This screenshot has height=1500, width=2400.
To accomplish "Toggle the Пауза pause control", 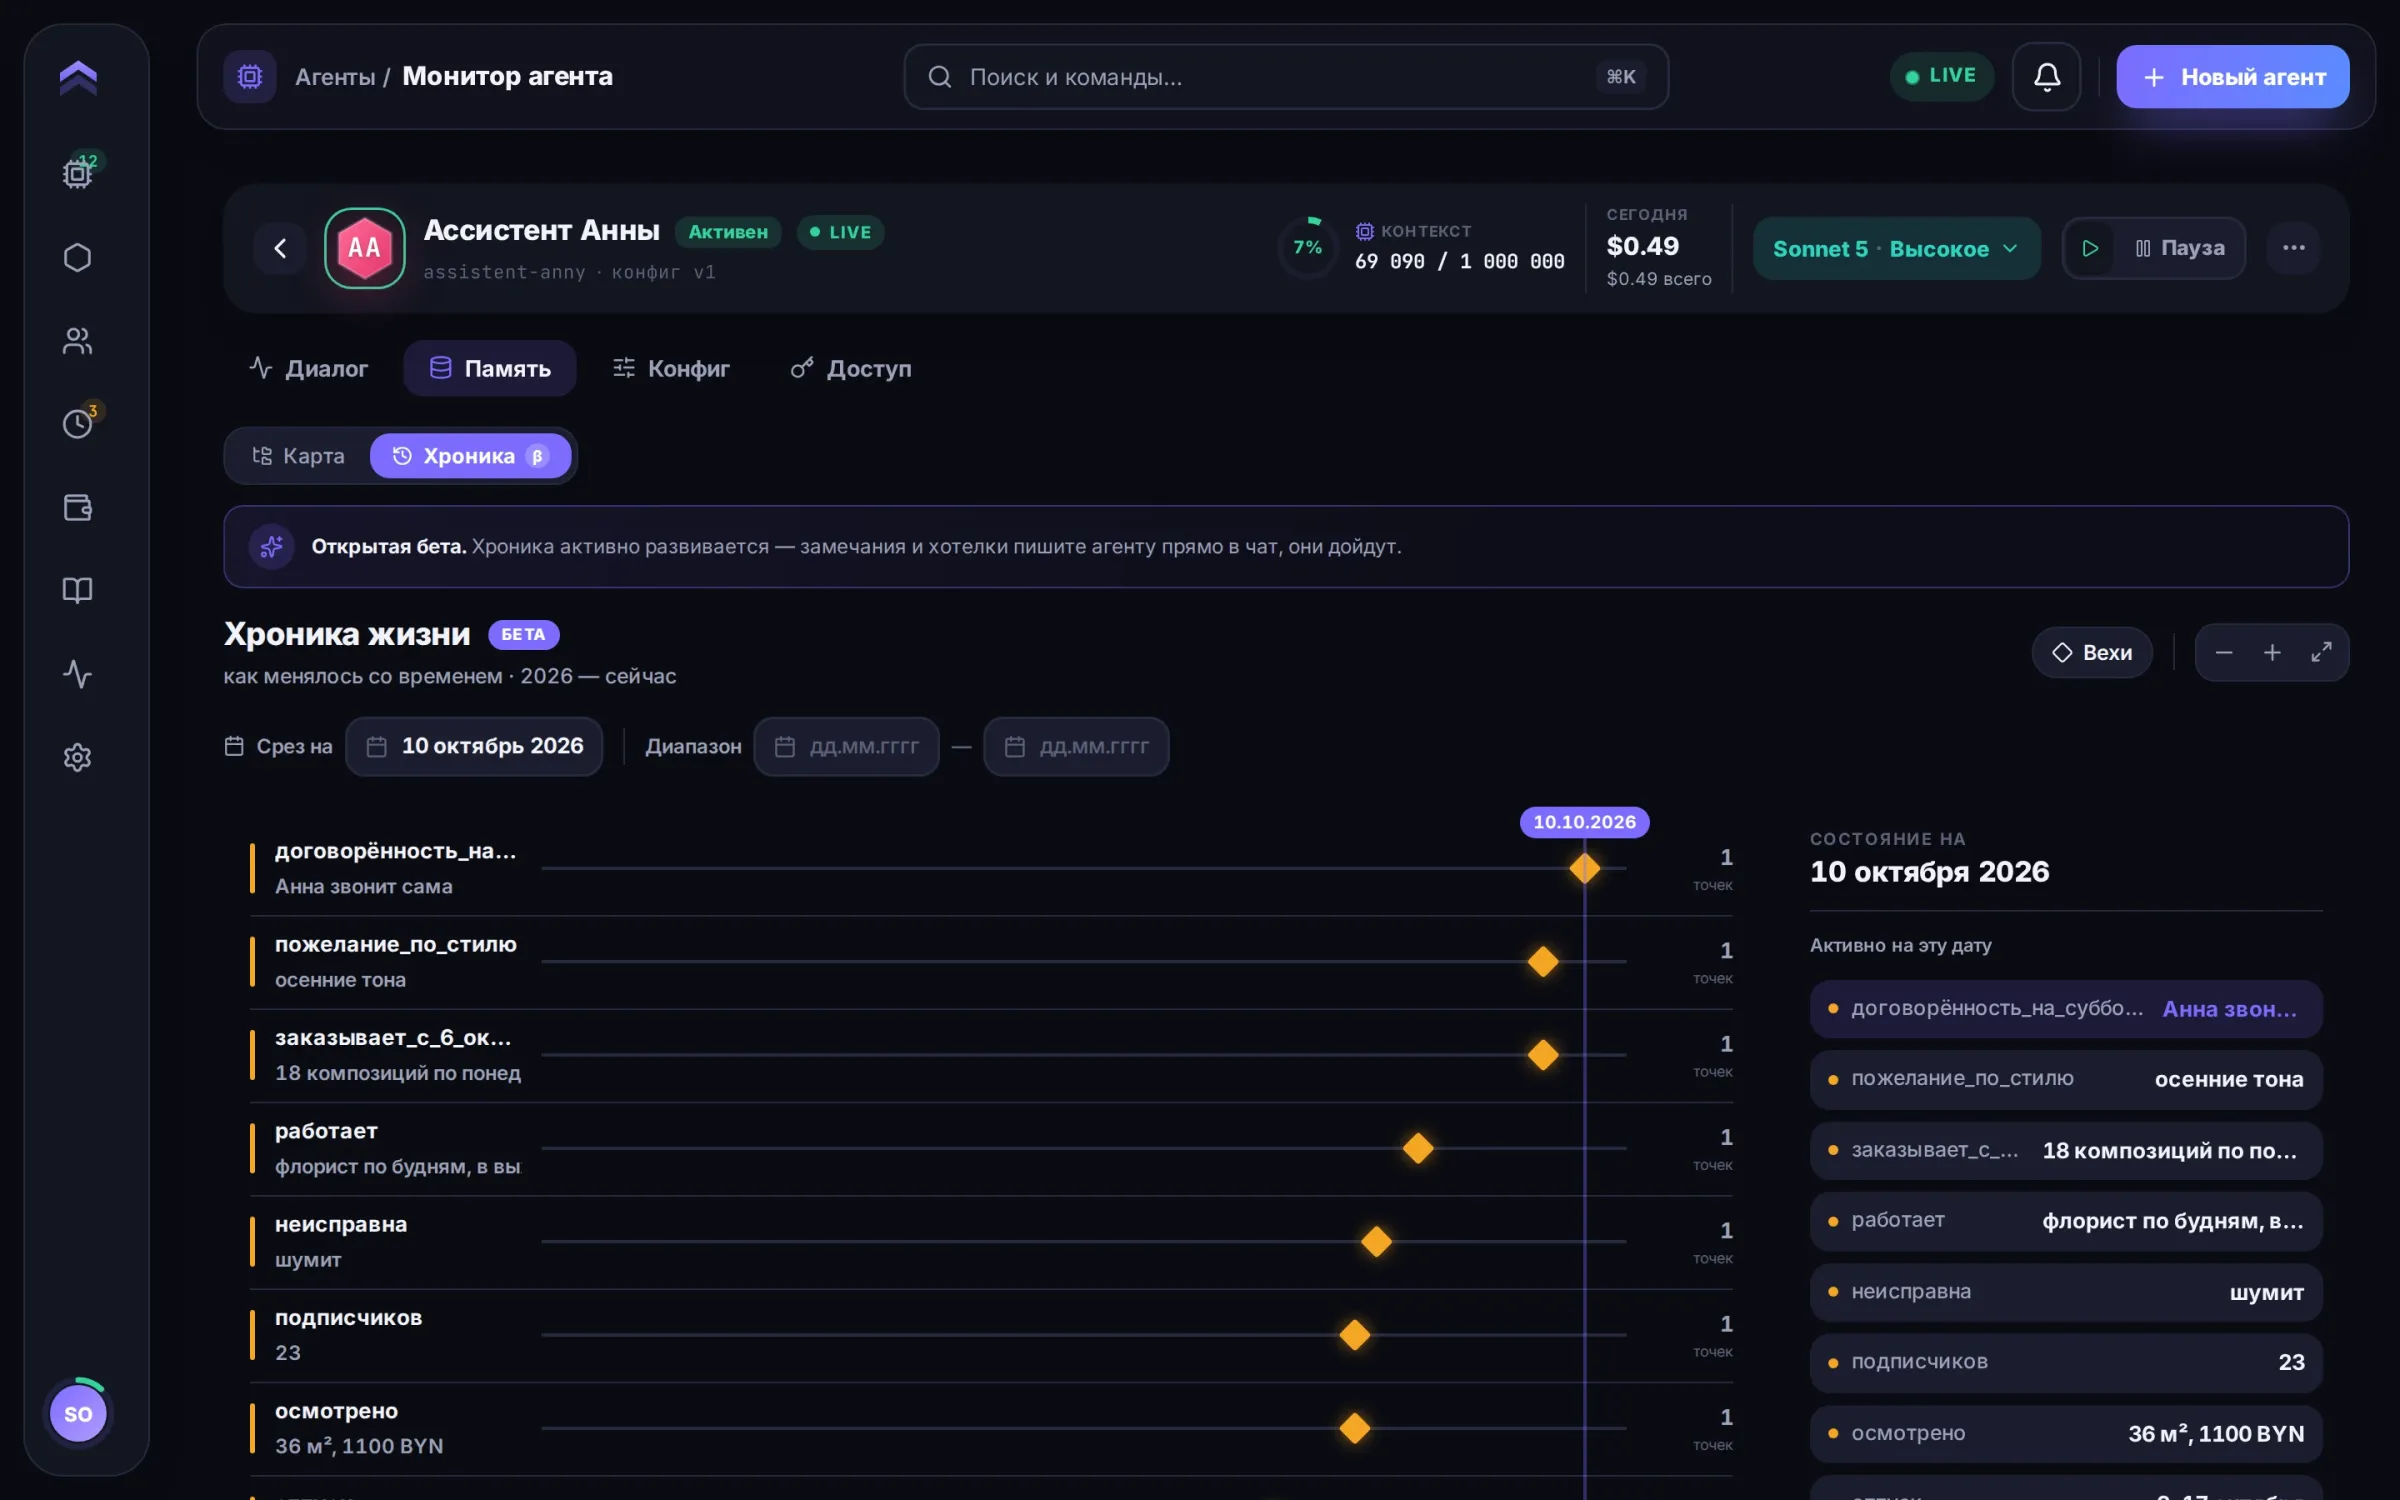I will click(2179, 248).
